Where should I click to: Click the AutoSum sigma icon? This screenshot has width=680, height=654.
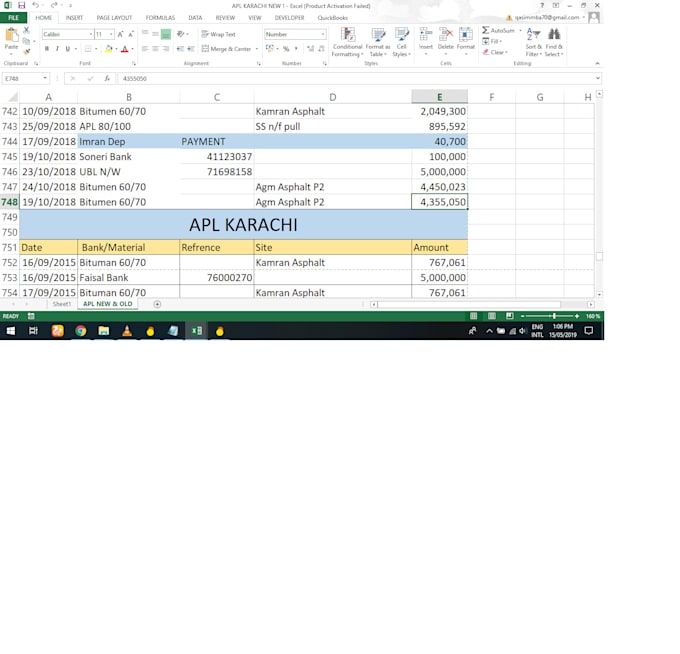pos(485,30)
